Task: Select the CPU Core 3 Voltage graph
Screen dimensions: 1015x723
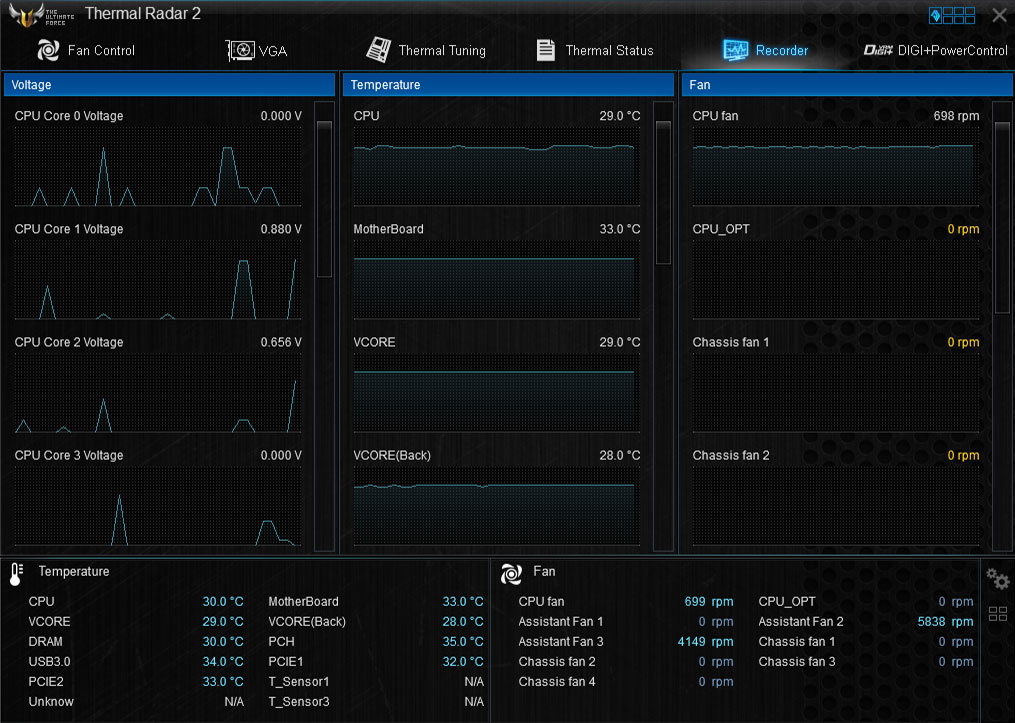Action: coord(158,506)
